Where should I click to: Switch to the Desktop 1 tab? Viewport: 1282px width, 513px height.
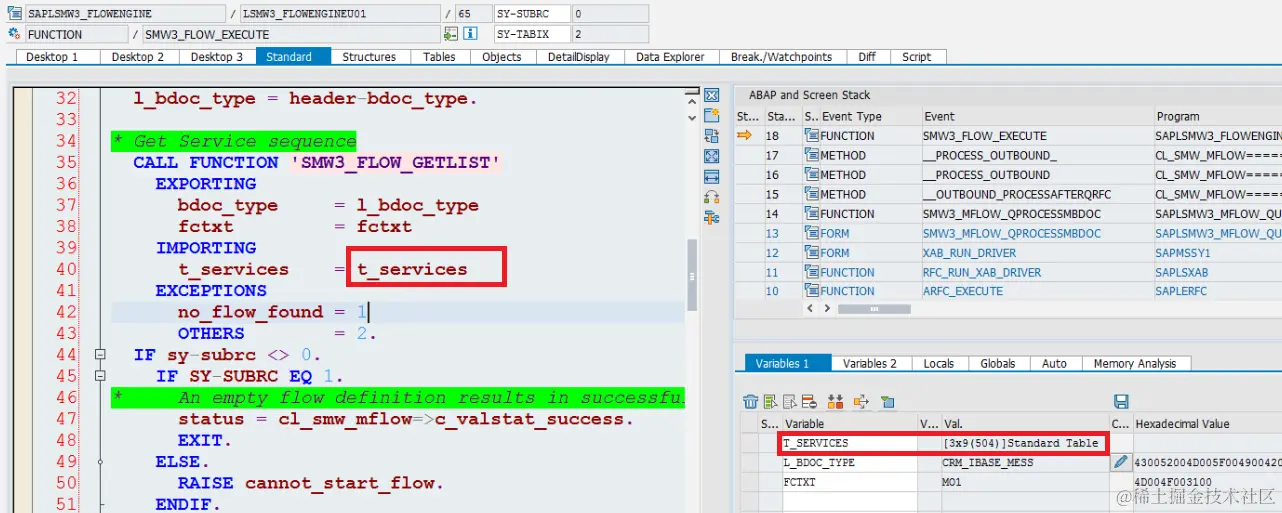click(x=52, y=57)
